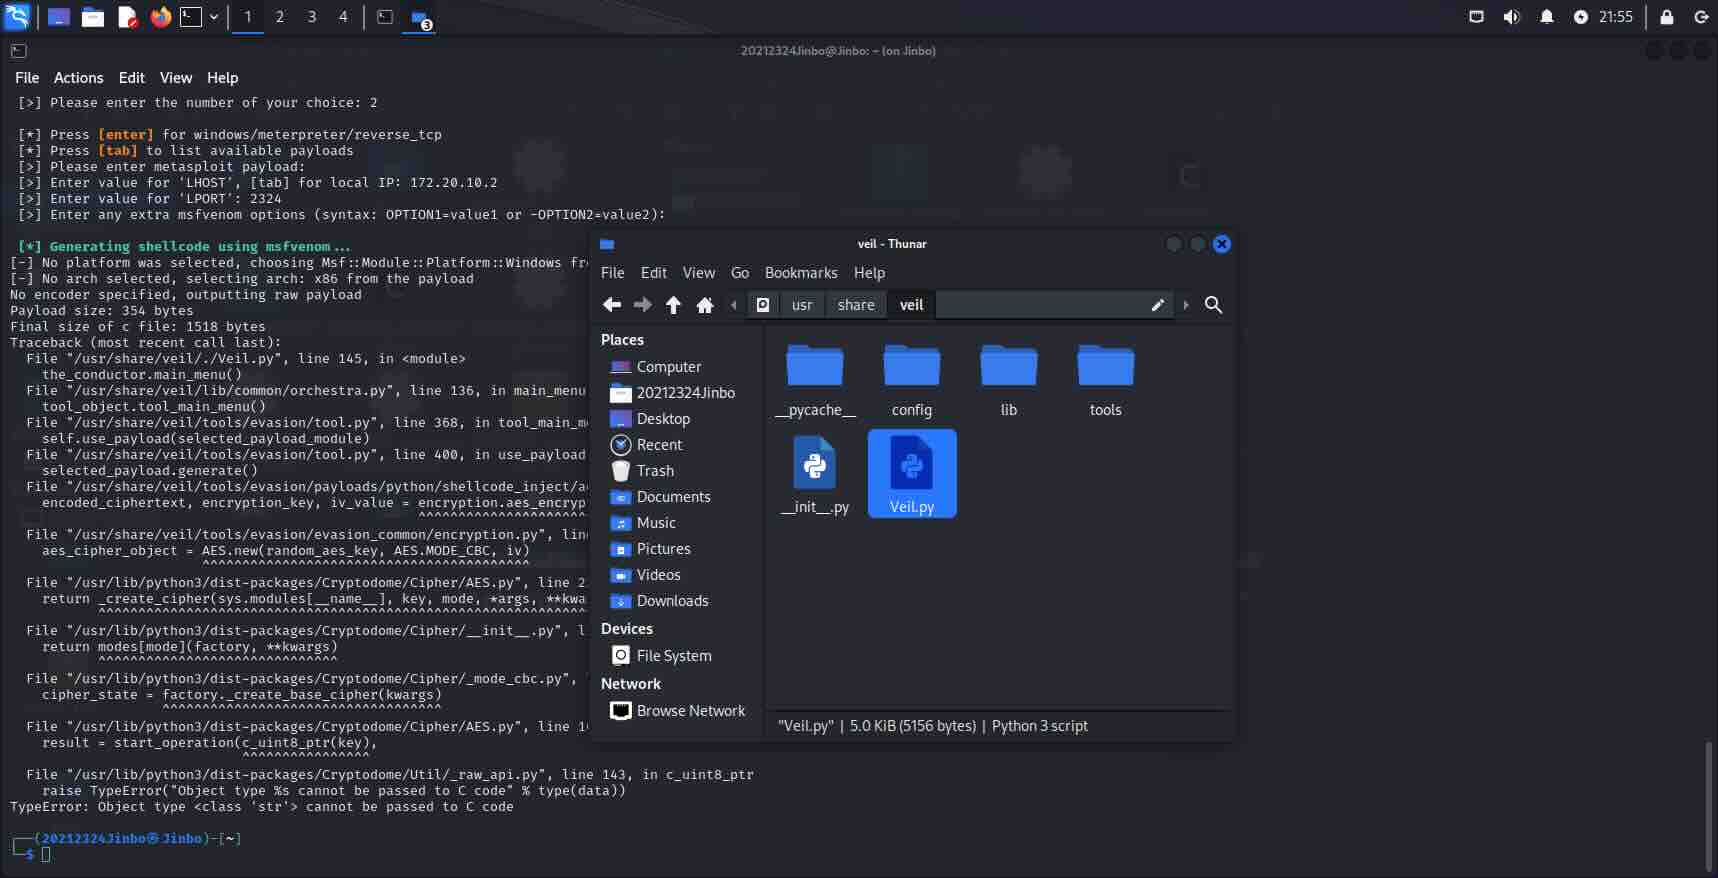The image size is (1718, 878).
Task: Open the terminal Help menu
Action: 222,78
